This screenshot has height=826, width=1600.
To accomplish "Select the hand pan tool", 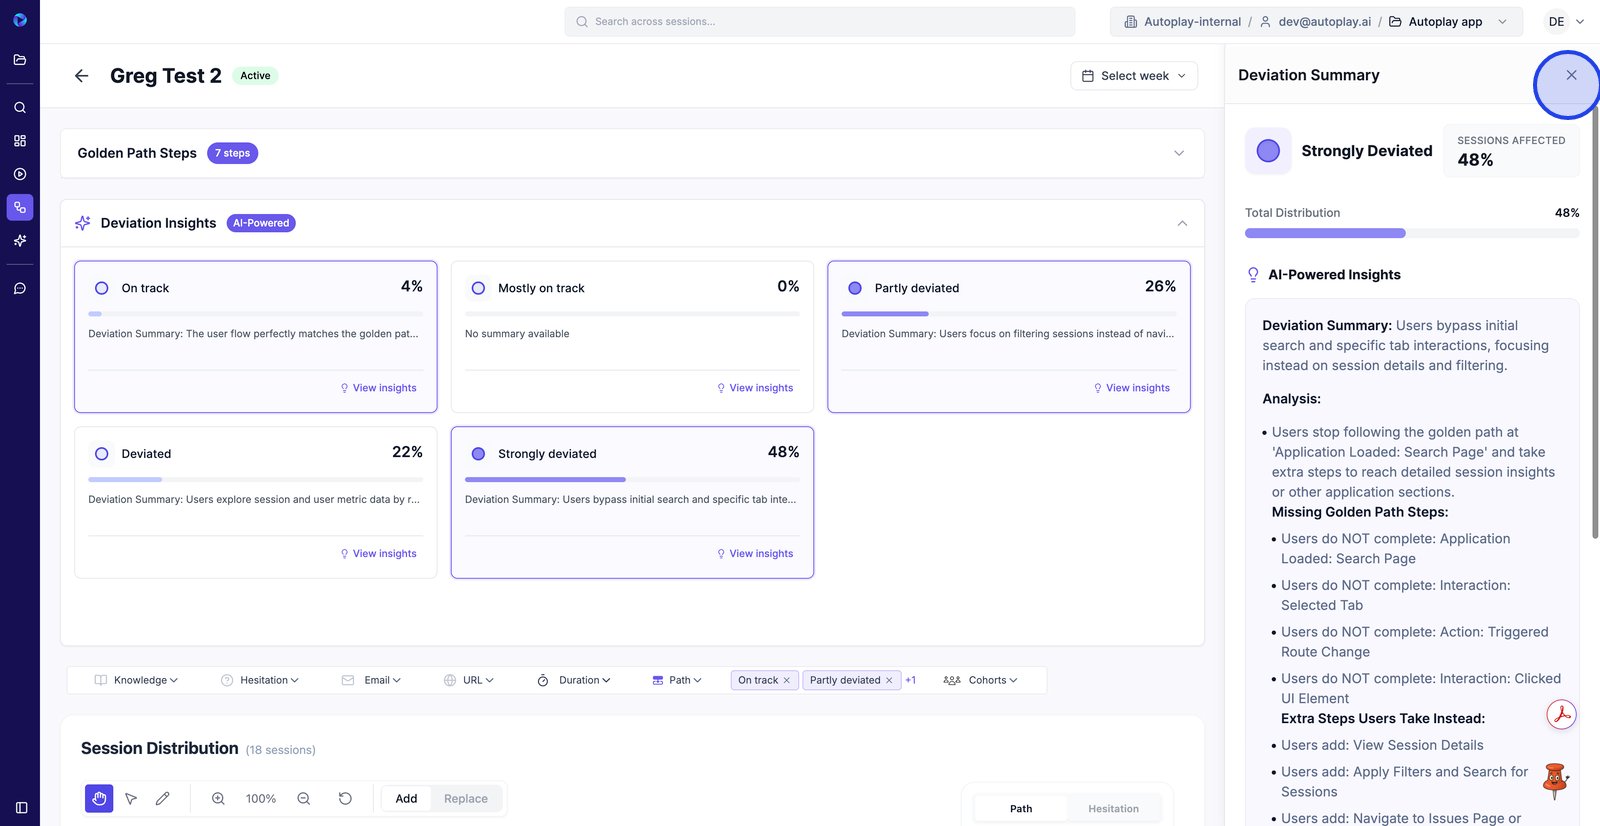I will pos(99,798).
